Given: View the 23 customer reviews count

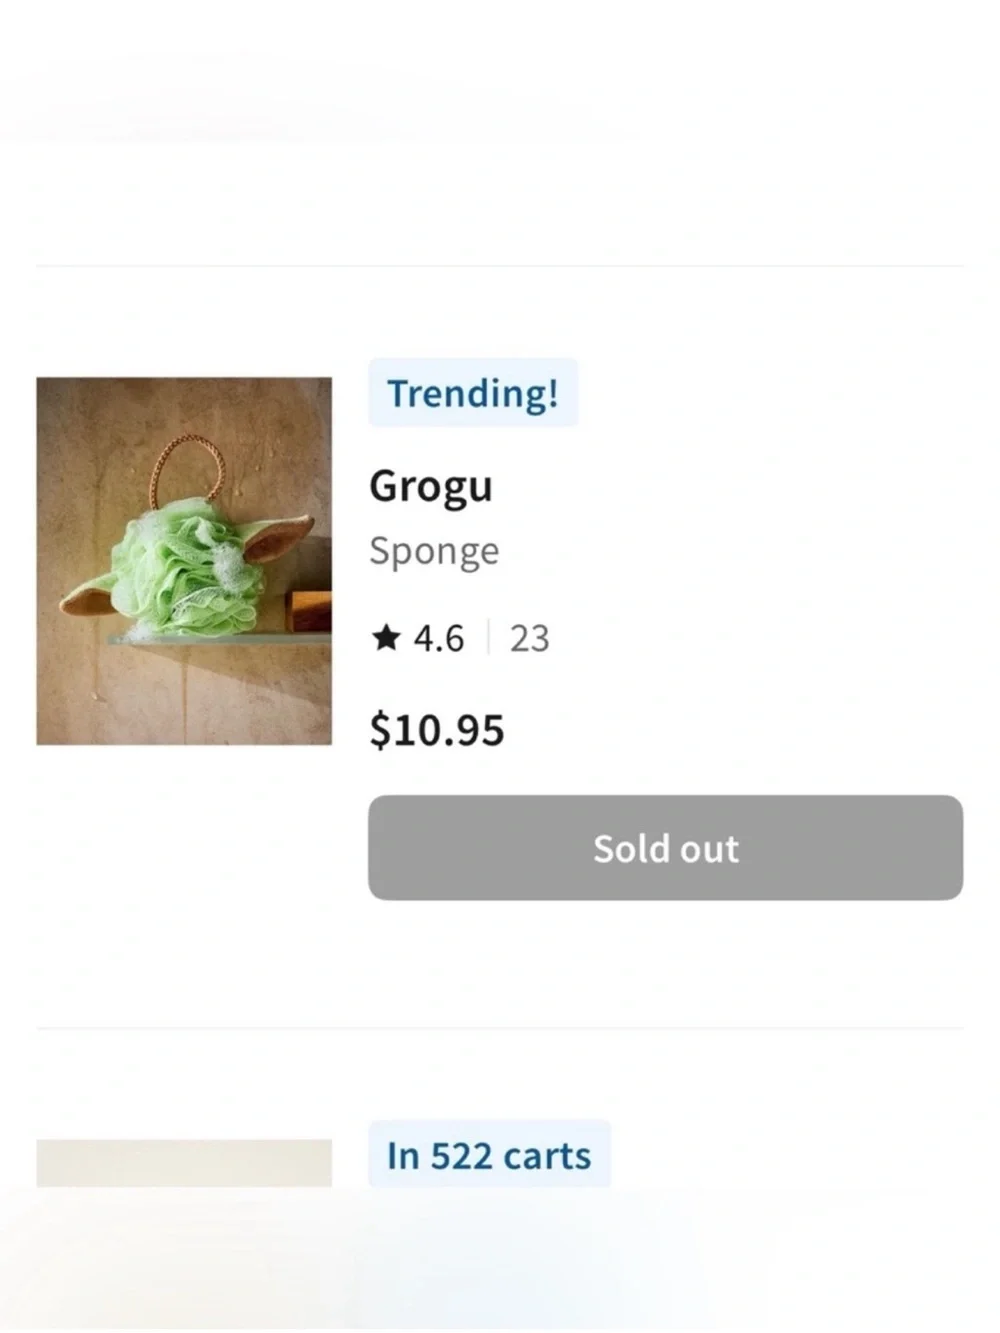Looking at the screenshot, I should pos(530,638).
